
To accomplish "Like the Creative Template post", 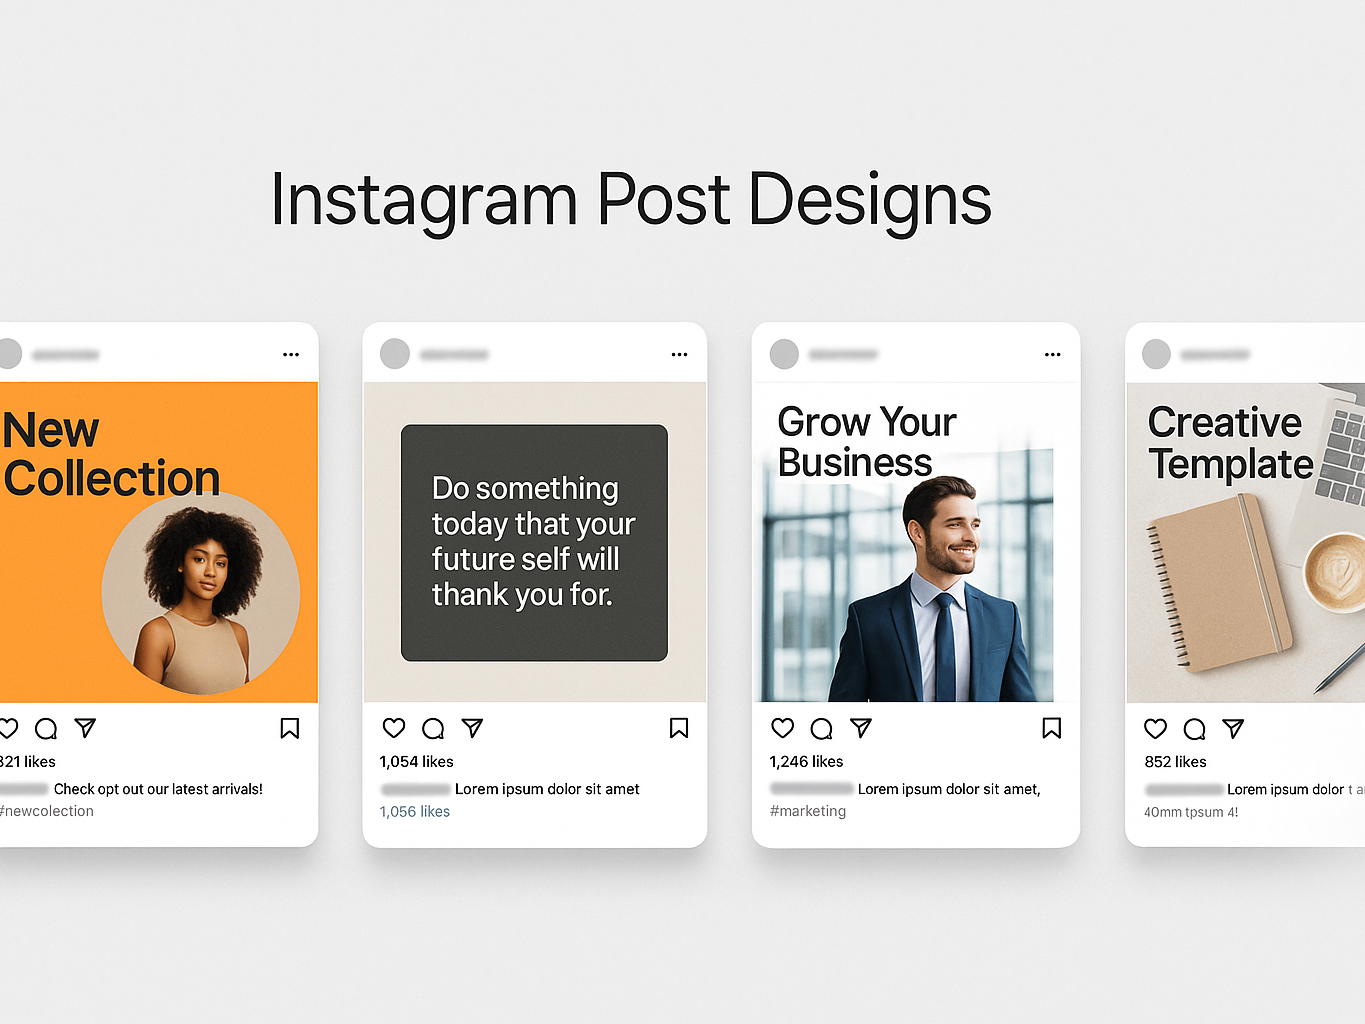I will click(x=1156, y=729).
